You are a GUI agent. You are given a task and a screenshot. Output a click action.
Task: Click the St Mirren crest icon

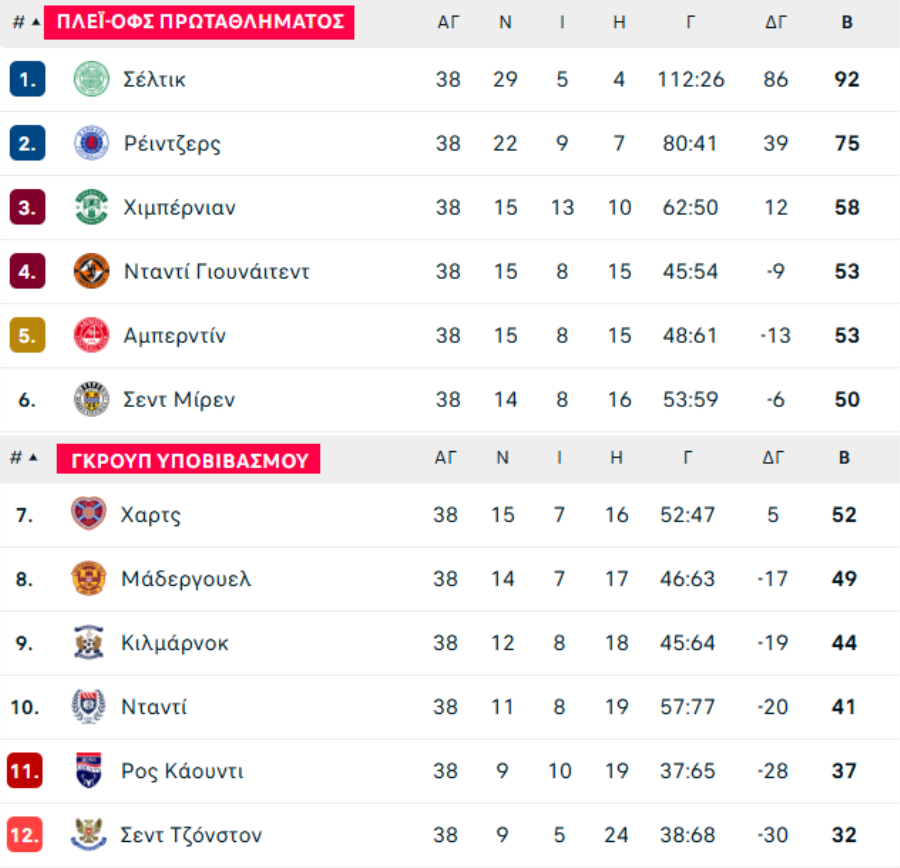91,399
